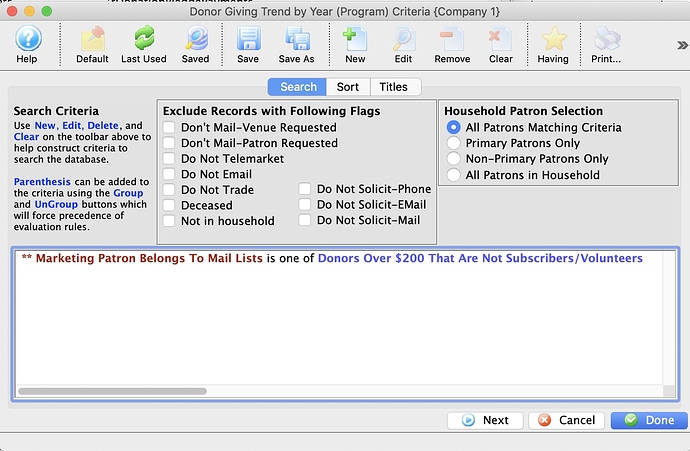Image resolution: width=690 pixels, height=451 pixels.
Task: Expand toolbar overflow chevron
Action: pyautogui.click(x=682, y=45)
